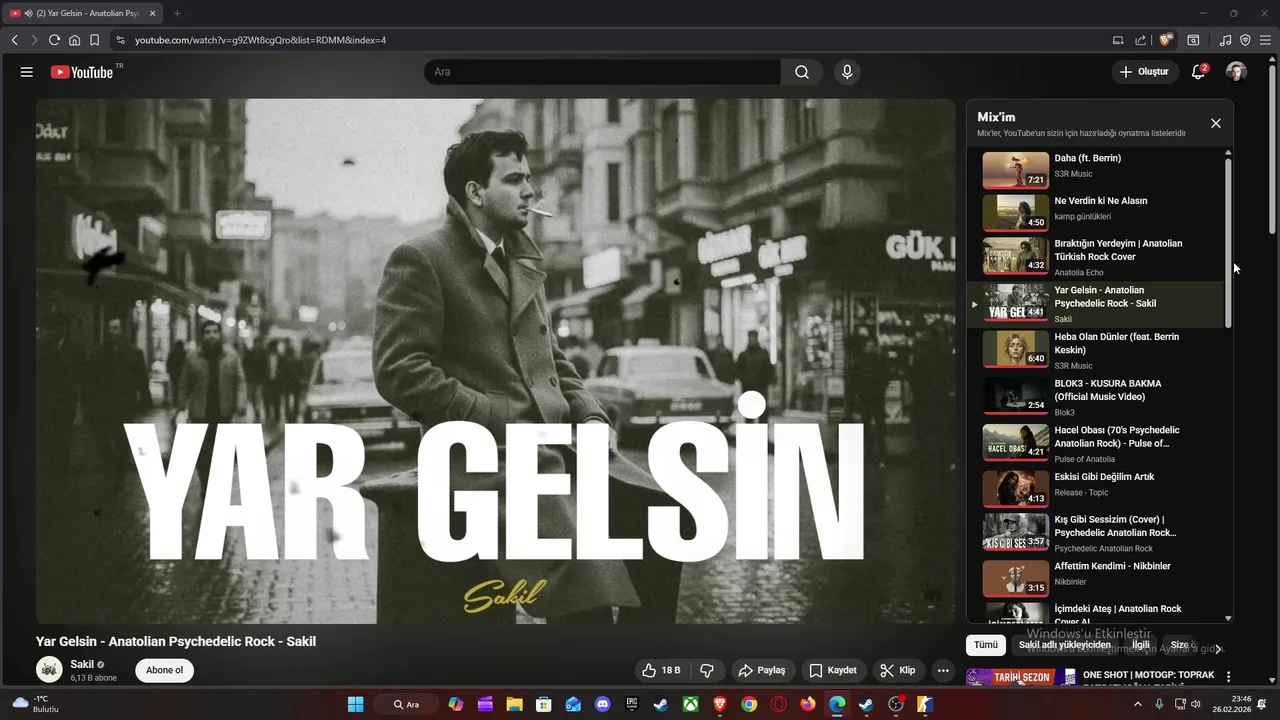Go back in the browser

tap(14, 40)
